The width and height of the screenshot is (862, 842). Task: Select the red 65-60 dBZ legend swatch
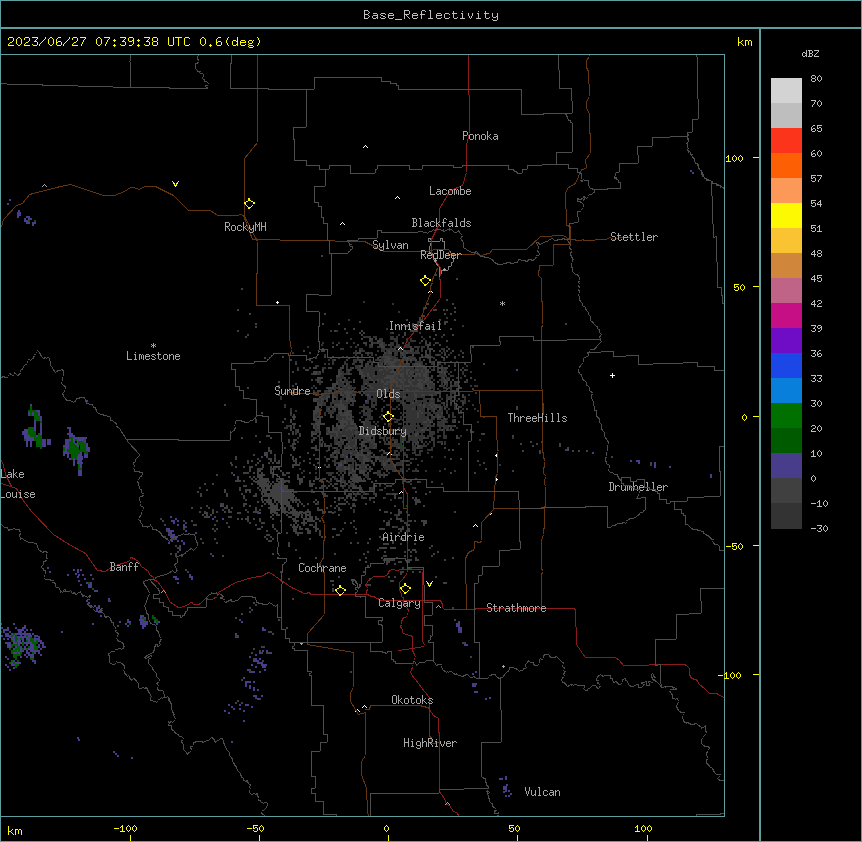click(786, 140)
